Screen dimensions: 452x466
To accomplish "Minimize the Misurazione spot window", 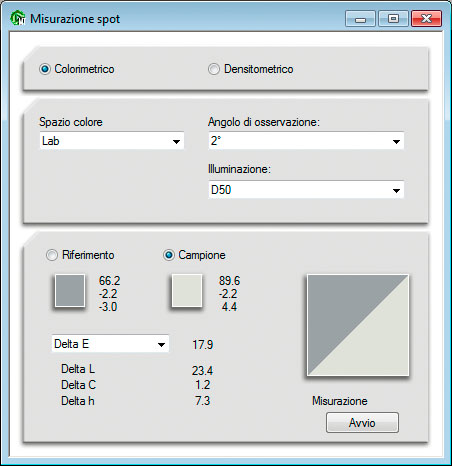I will (x=360, y=19).
